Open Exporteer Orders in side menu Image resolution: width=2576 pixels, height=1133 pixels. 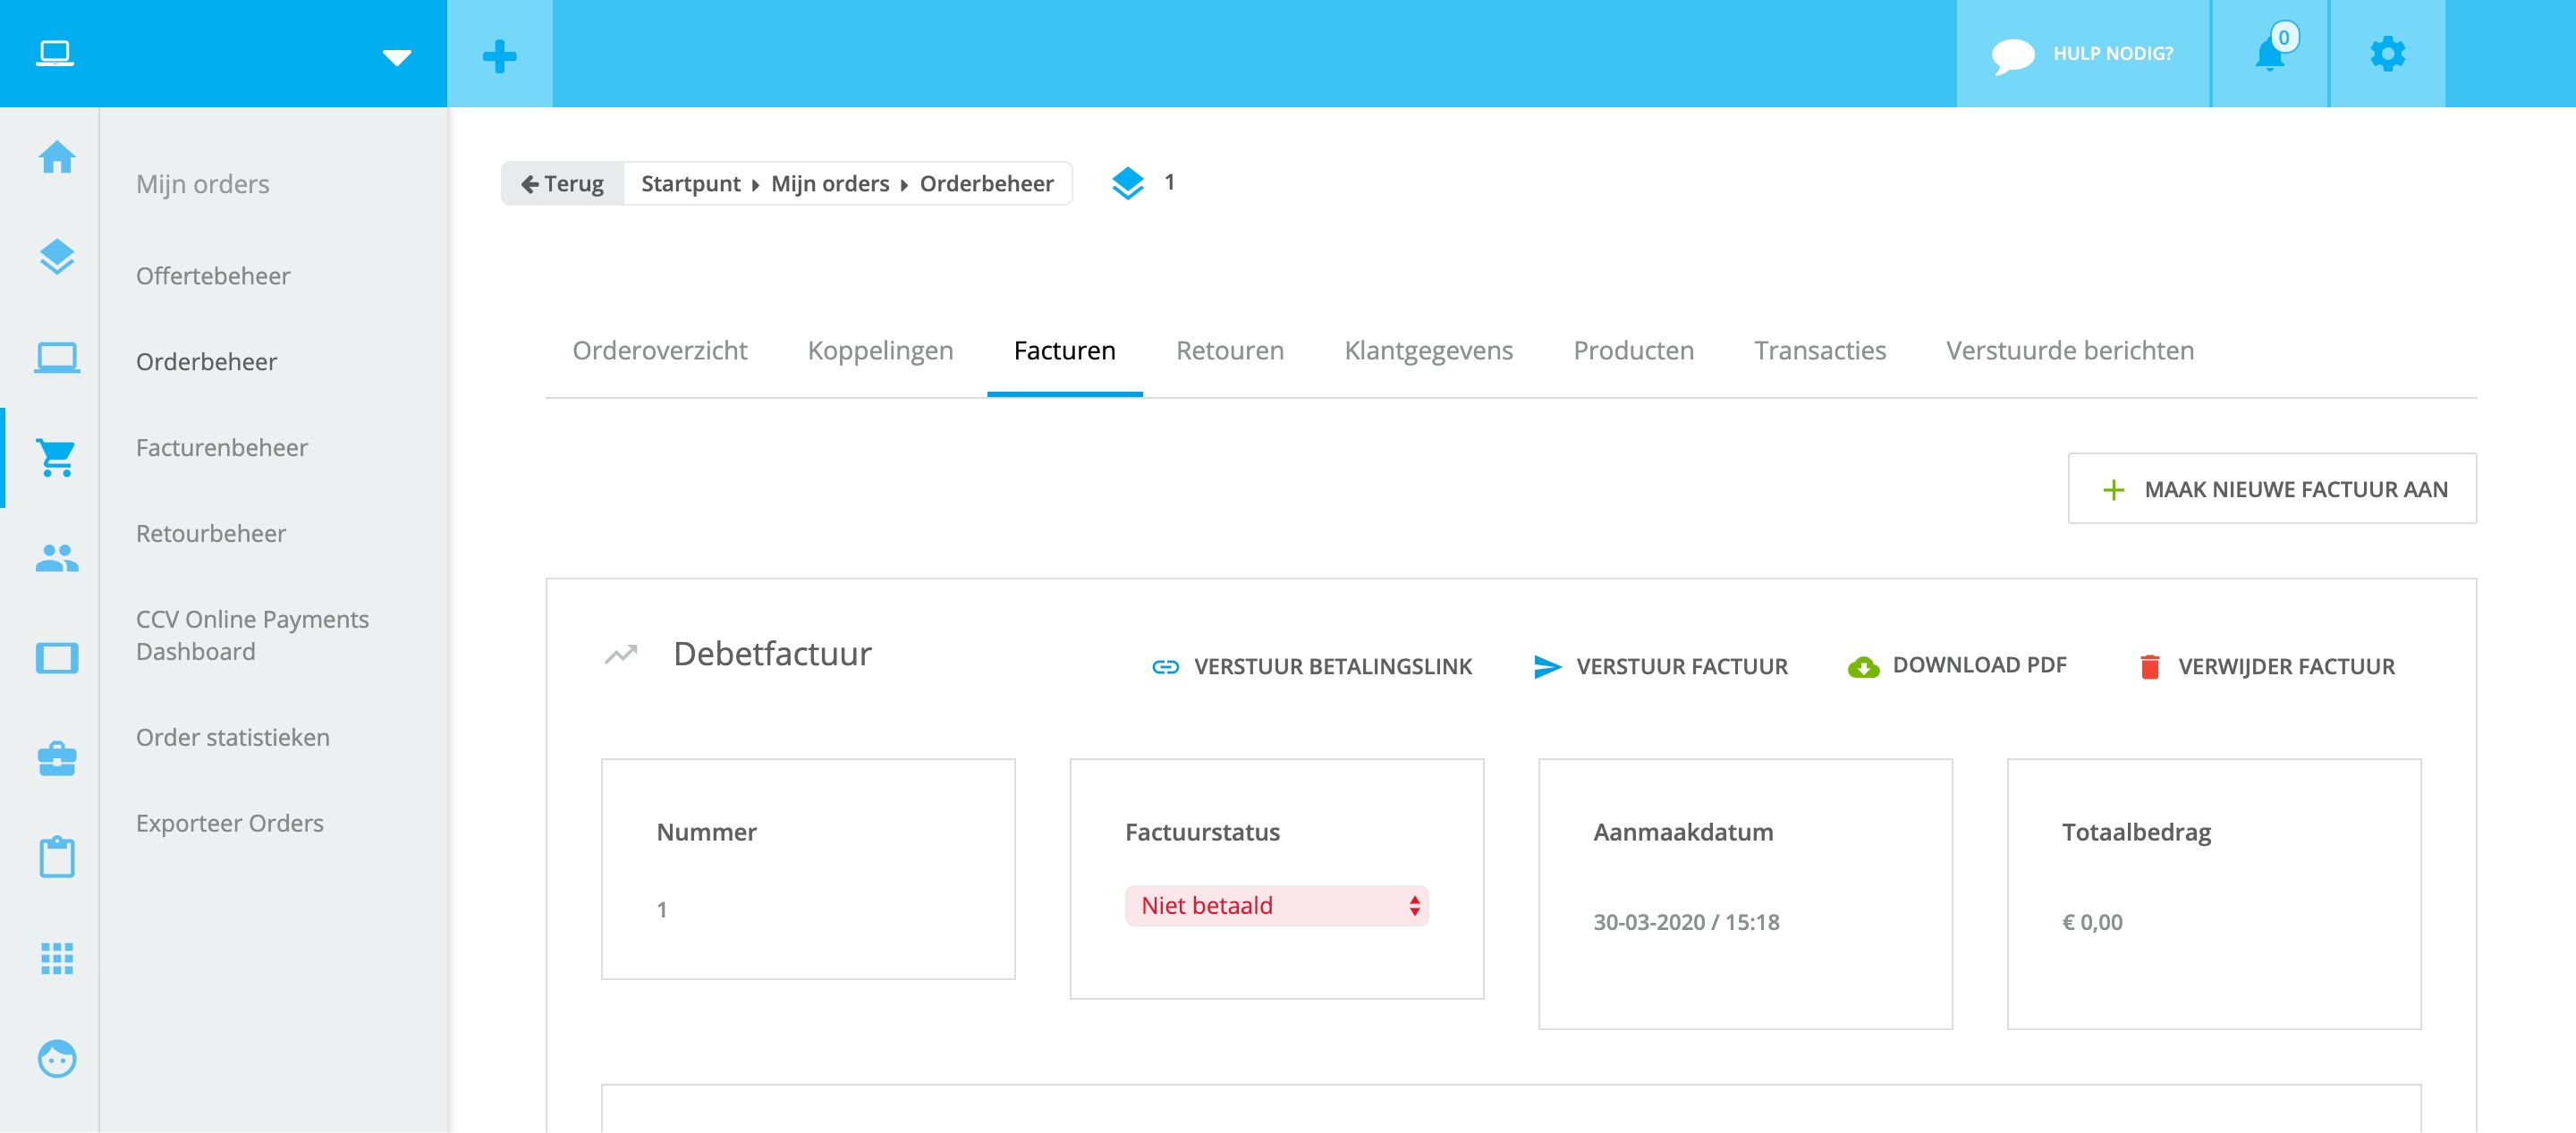[x=230, y=824]
